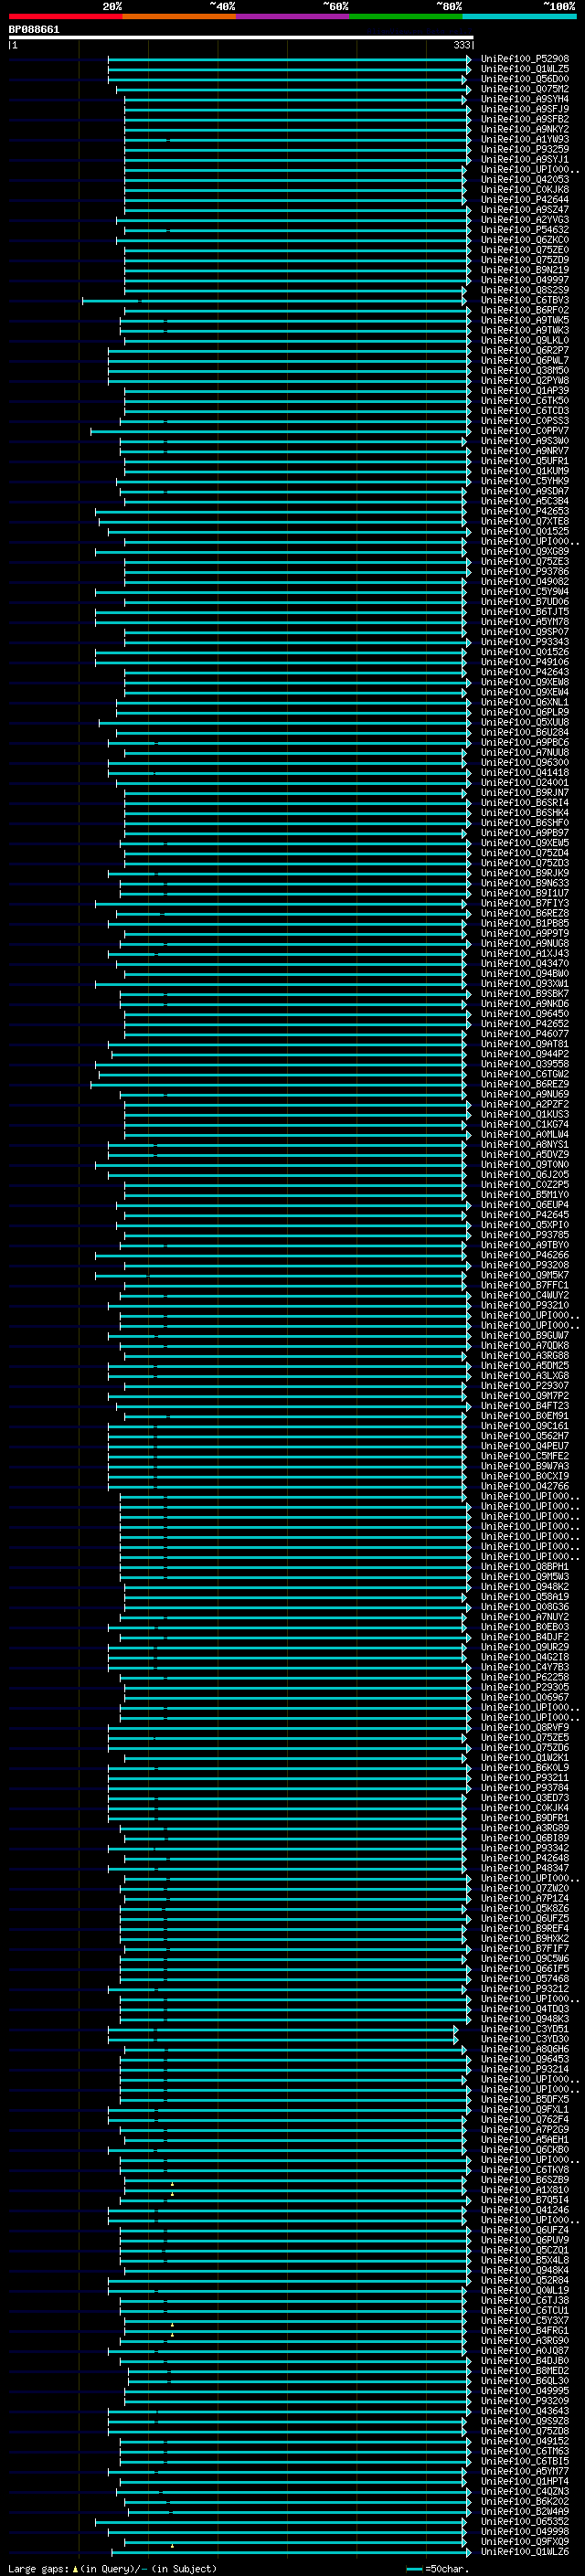The width and height of the screenshot is (585, 2576).
Task: Click the UniRef100_B0EM91 label
Action: pos(525,1416)
